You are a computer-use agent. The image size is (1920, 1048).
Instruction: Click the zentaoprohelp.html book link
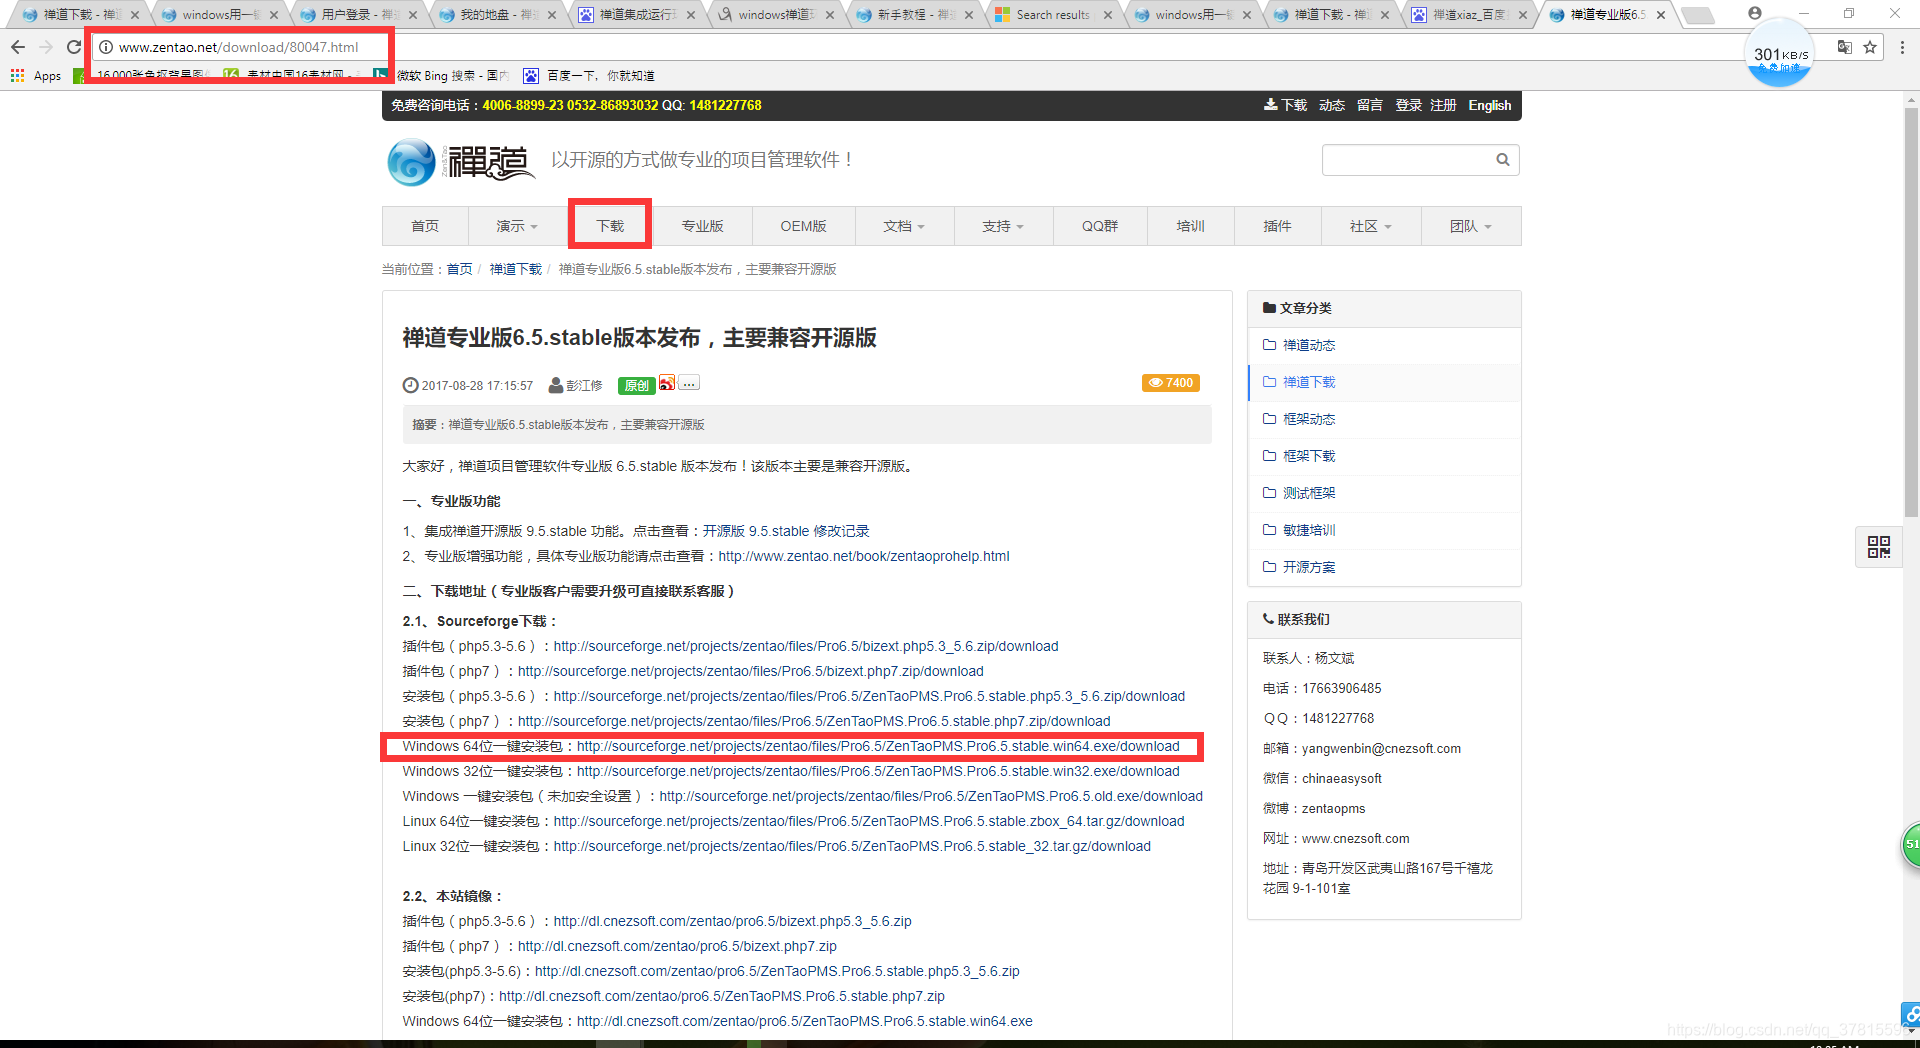pos(864,556)
